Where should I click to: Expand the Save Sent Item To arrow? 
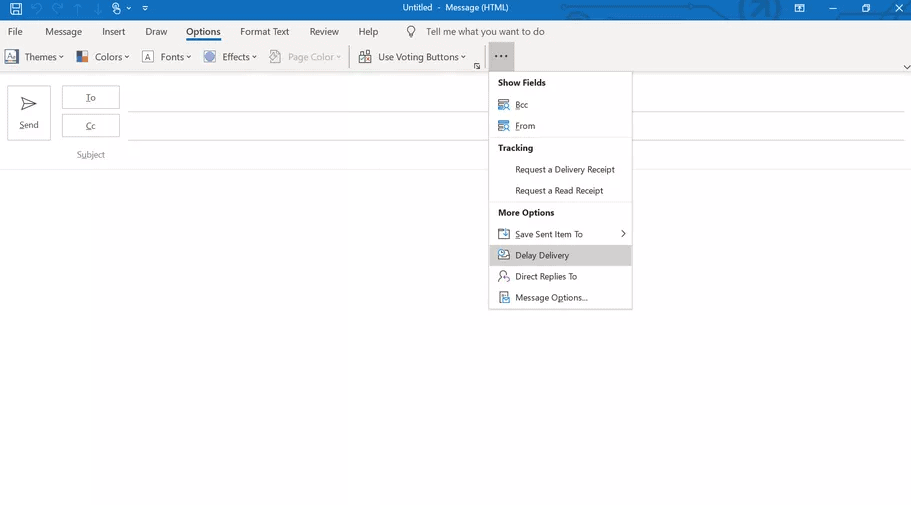(623, 234)
